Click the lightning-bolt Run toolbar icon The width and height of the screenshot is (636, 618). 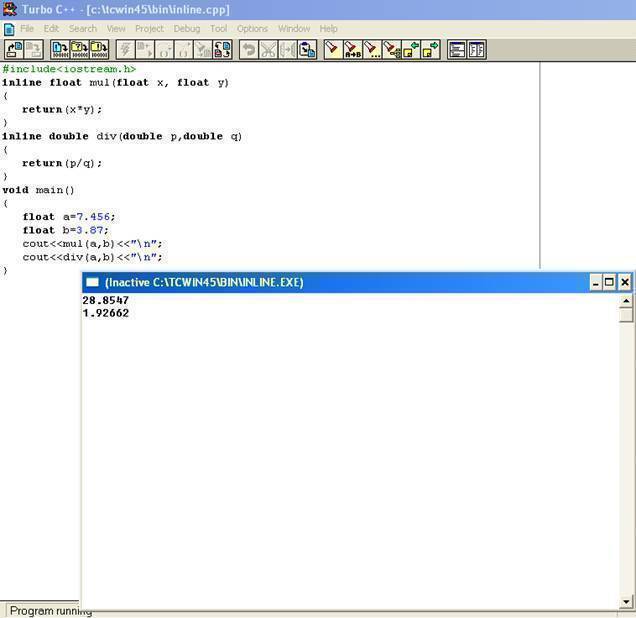click(x=125, y=50)
